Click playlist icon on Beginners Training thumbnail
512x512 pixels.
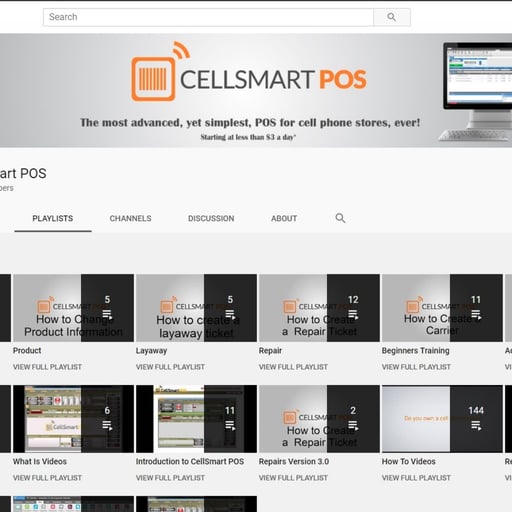coord(476,314)
